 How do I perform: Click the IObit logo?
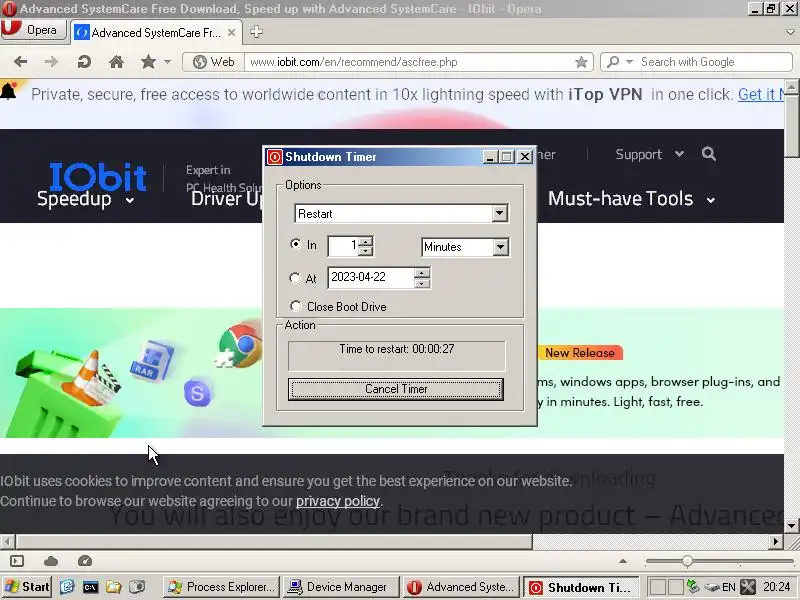click(98, 177)
